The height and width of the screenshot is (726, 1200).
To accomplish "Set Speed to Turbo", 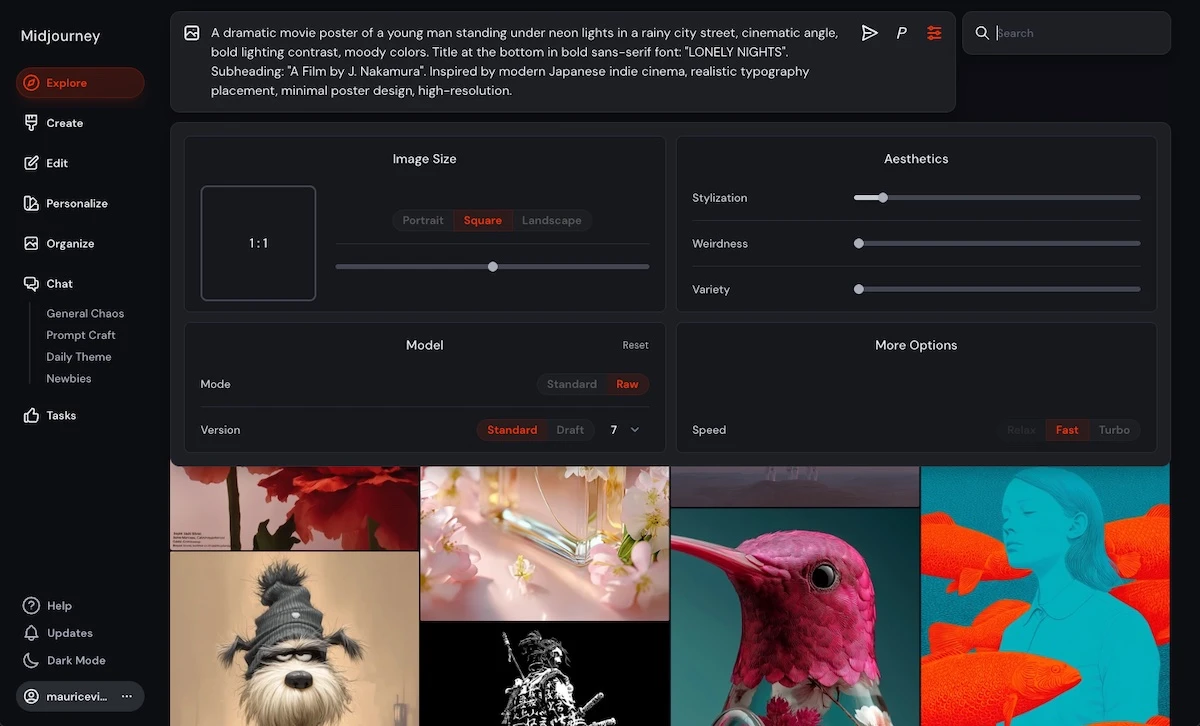I will click(x=1114, y=430).
